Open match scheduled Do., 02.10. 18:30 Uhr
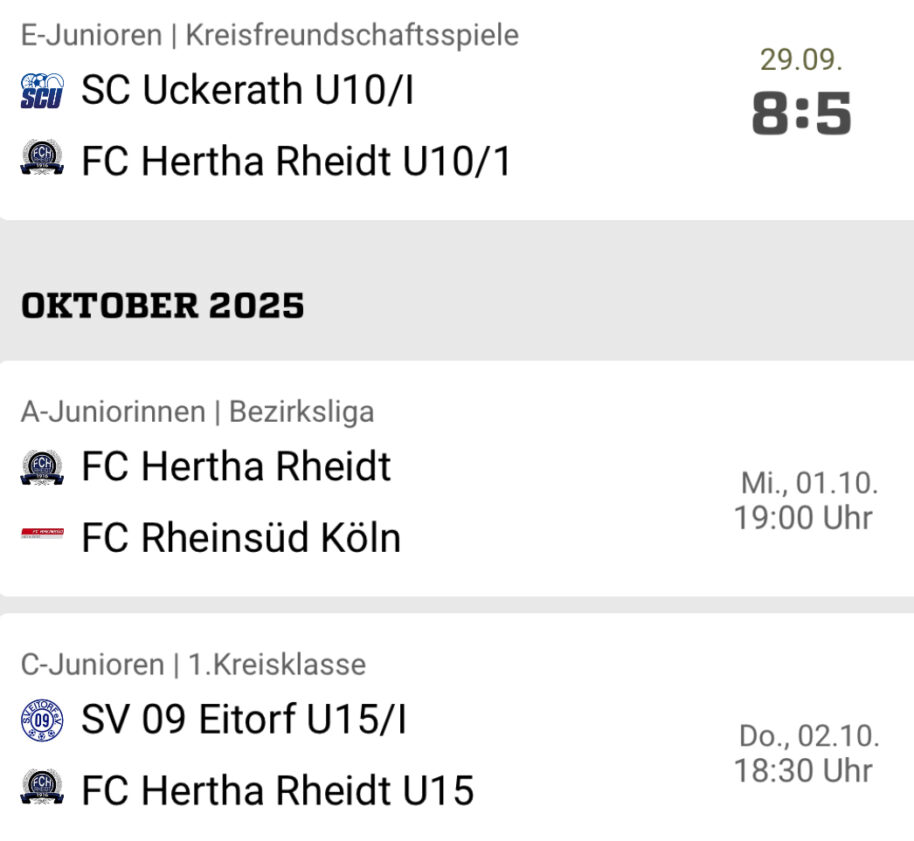The image size is (914, 841). [x=806, y=754]
